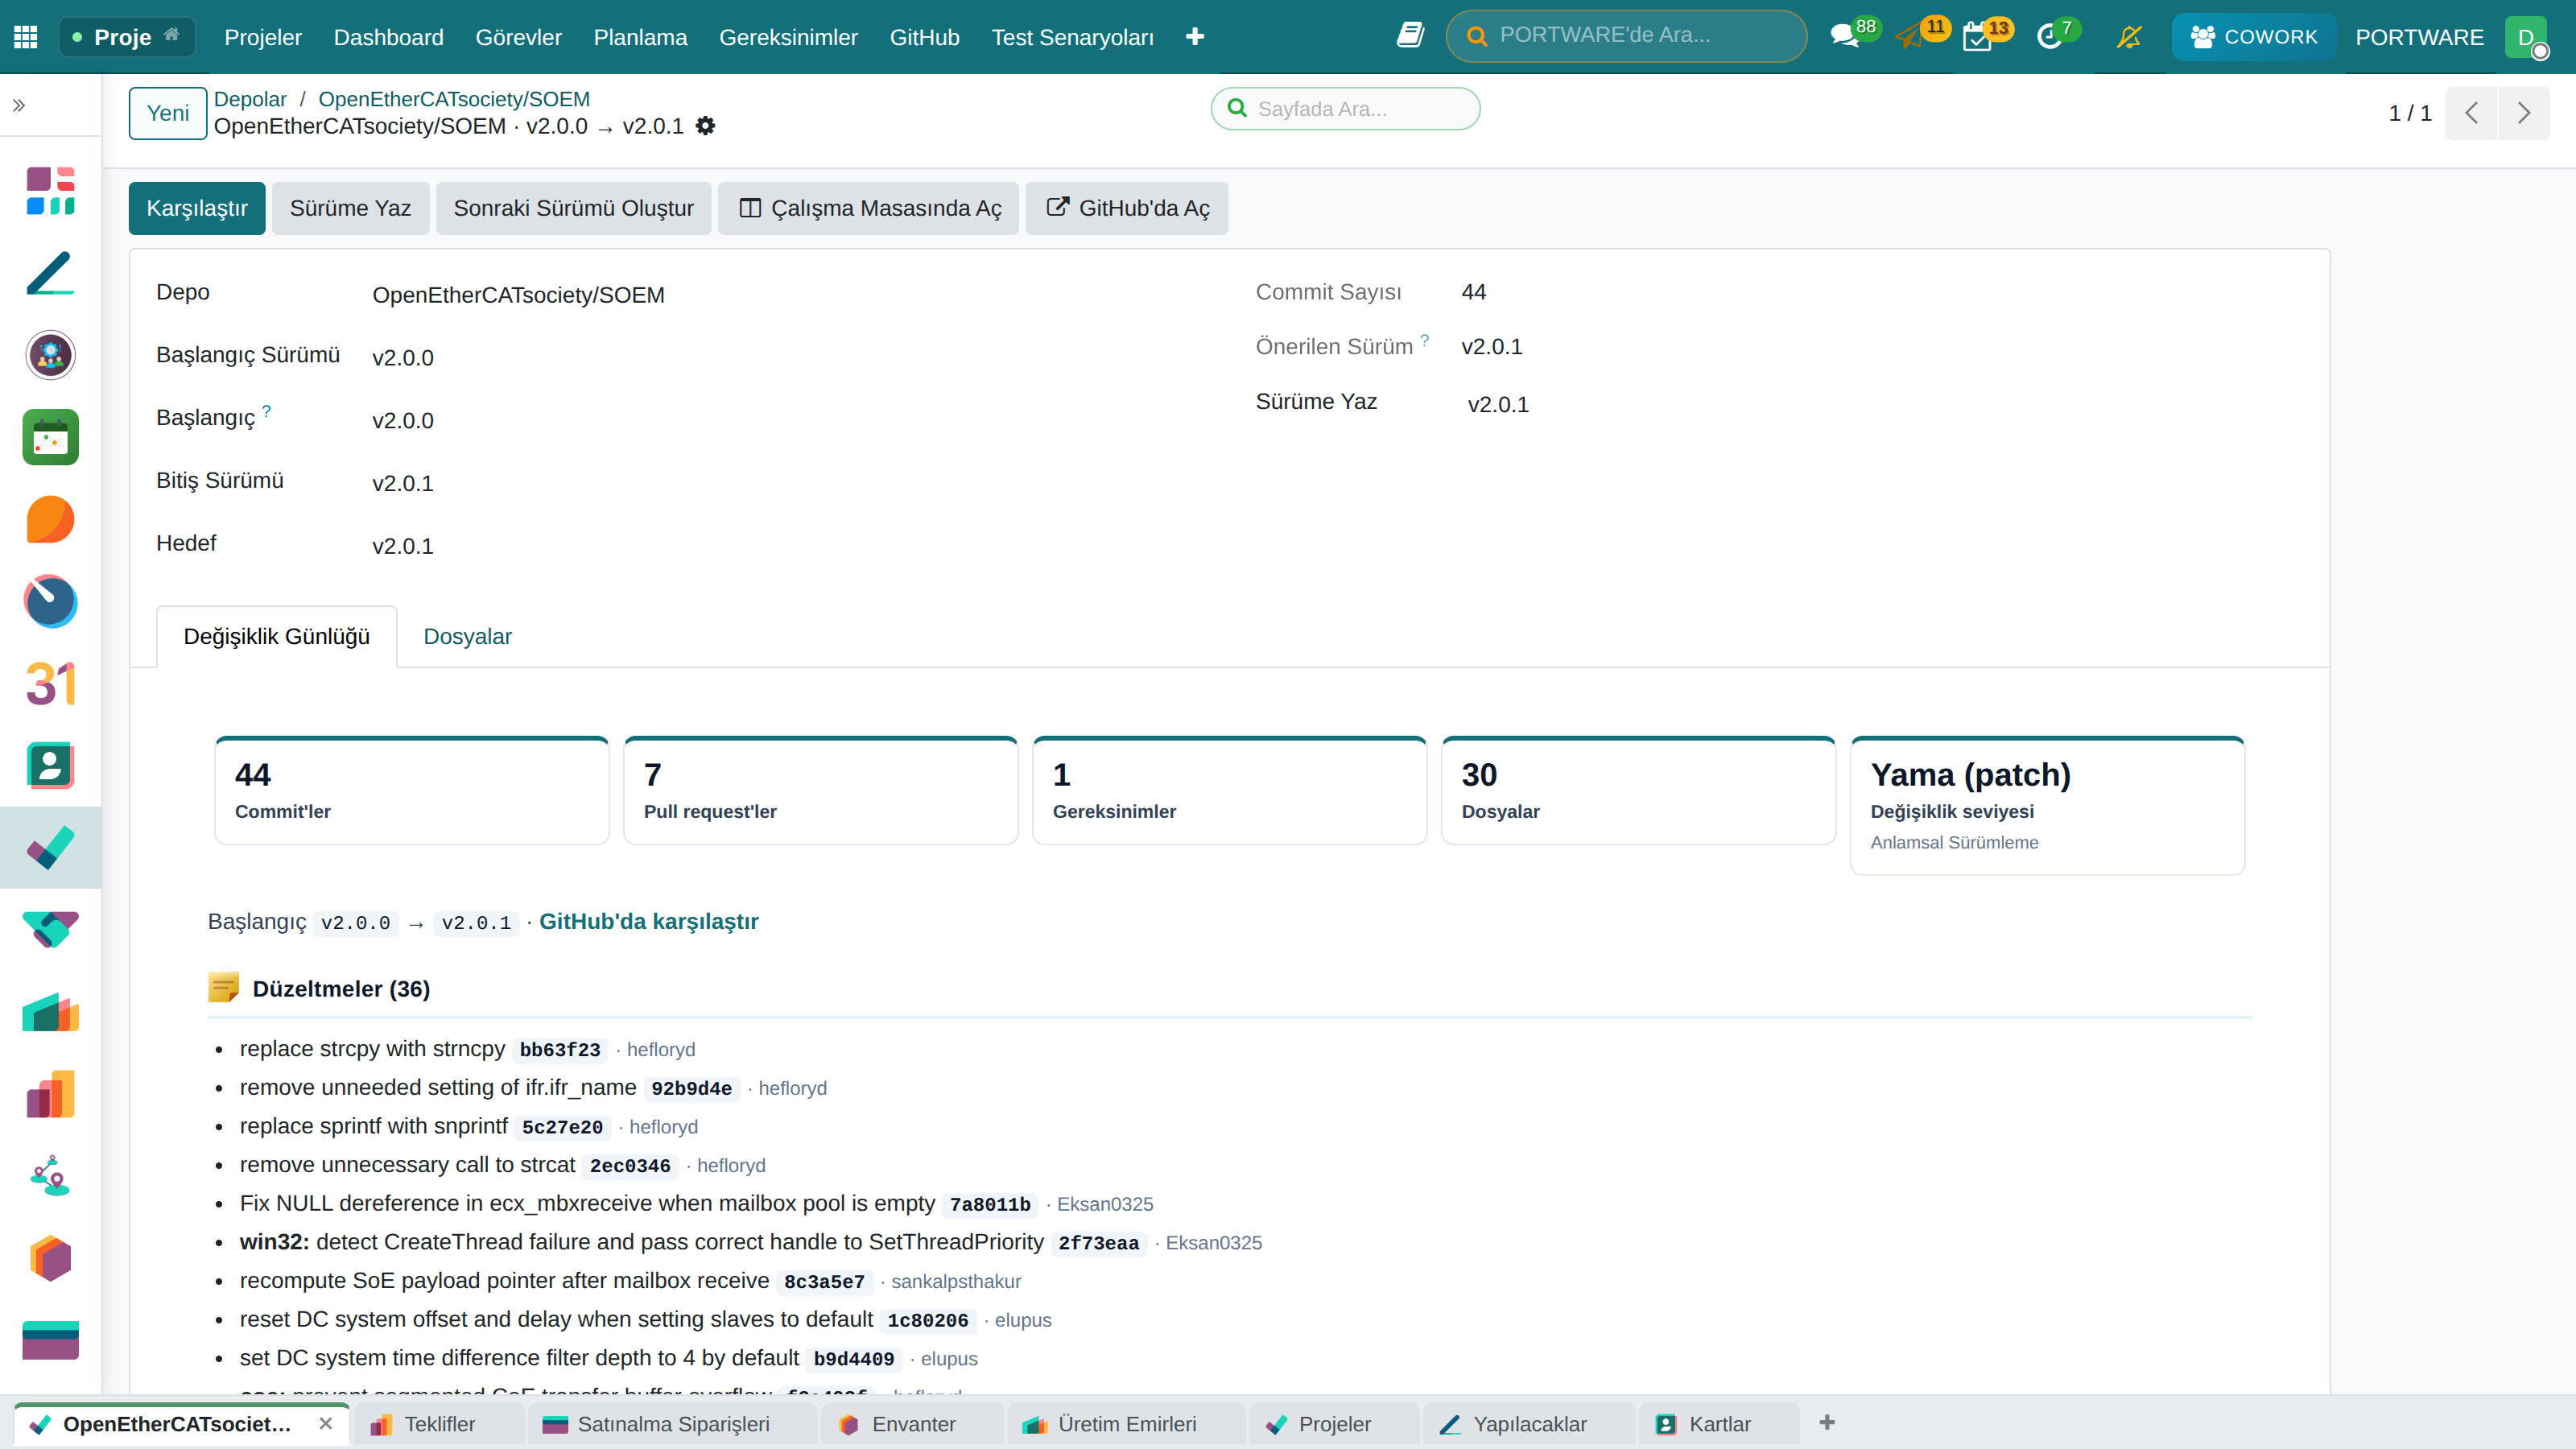Open the calendar activities icon
2576x1449 pixels.
[1977, 37]
